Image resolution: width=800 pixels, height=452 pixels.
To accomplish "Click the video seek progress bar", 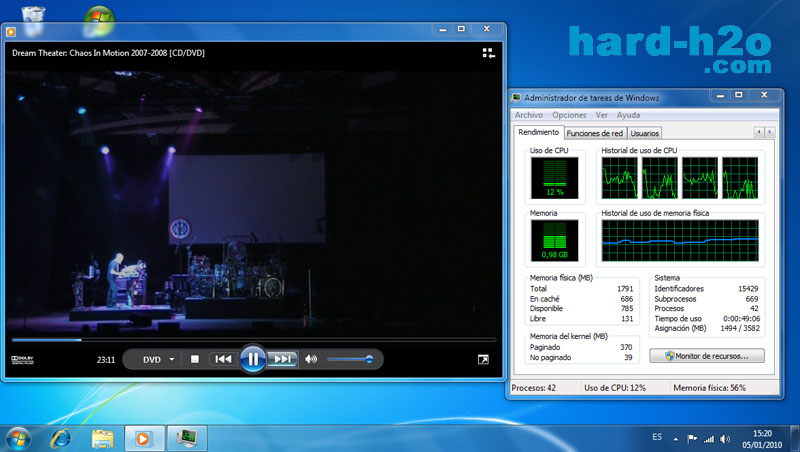I will (250, 340).
